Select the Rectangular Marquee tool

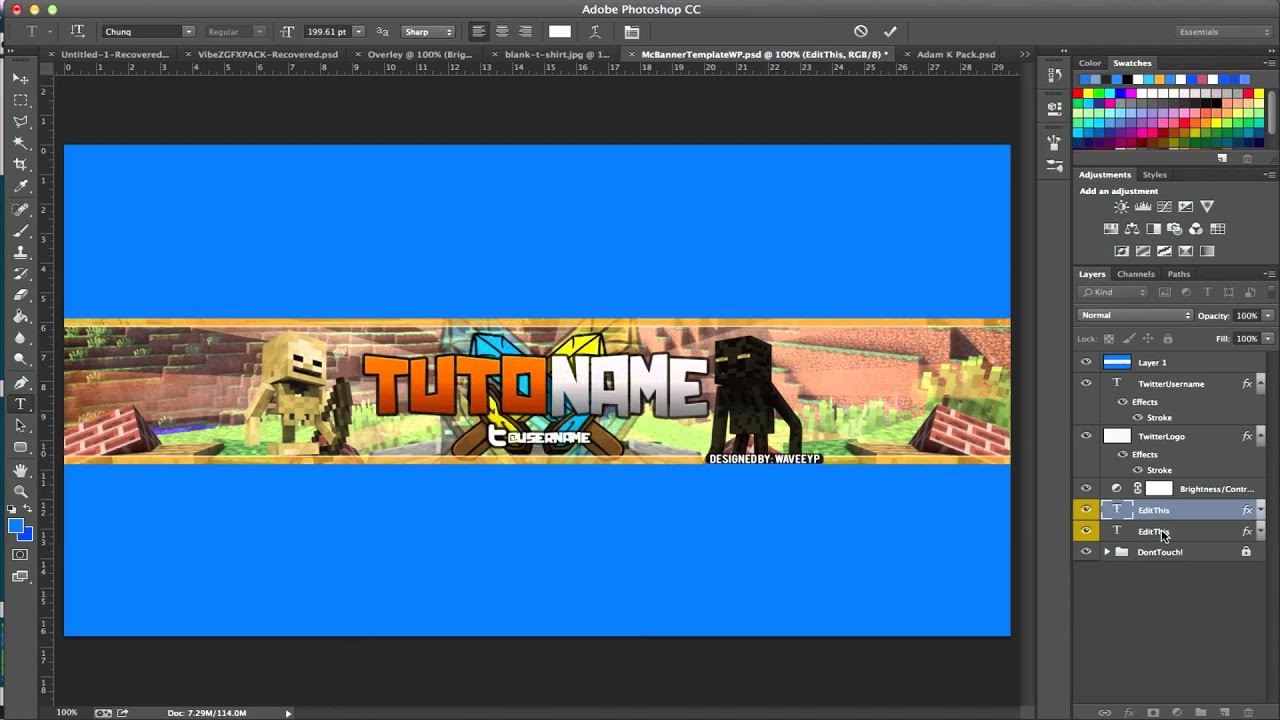pos(20,100)
